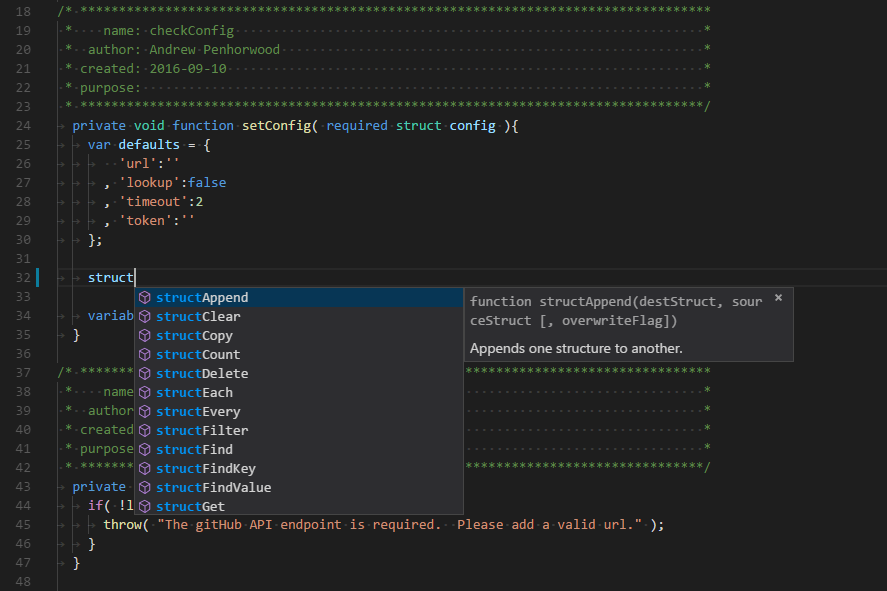
Task: Click the throw statement on line 45
Action: [122, 525]
